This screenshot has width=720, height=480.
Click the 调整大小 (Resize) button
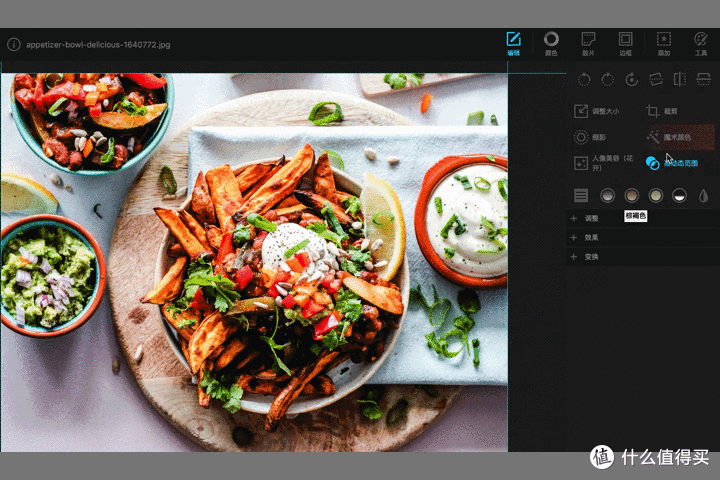click(596, 111)
